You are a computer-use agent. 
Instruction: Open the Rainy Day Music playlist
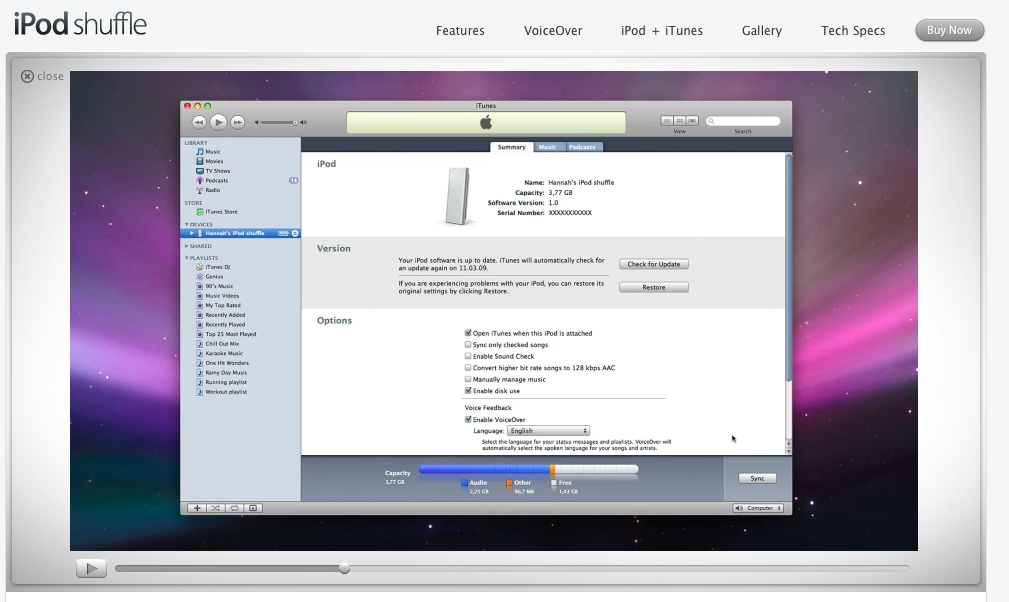226,373
